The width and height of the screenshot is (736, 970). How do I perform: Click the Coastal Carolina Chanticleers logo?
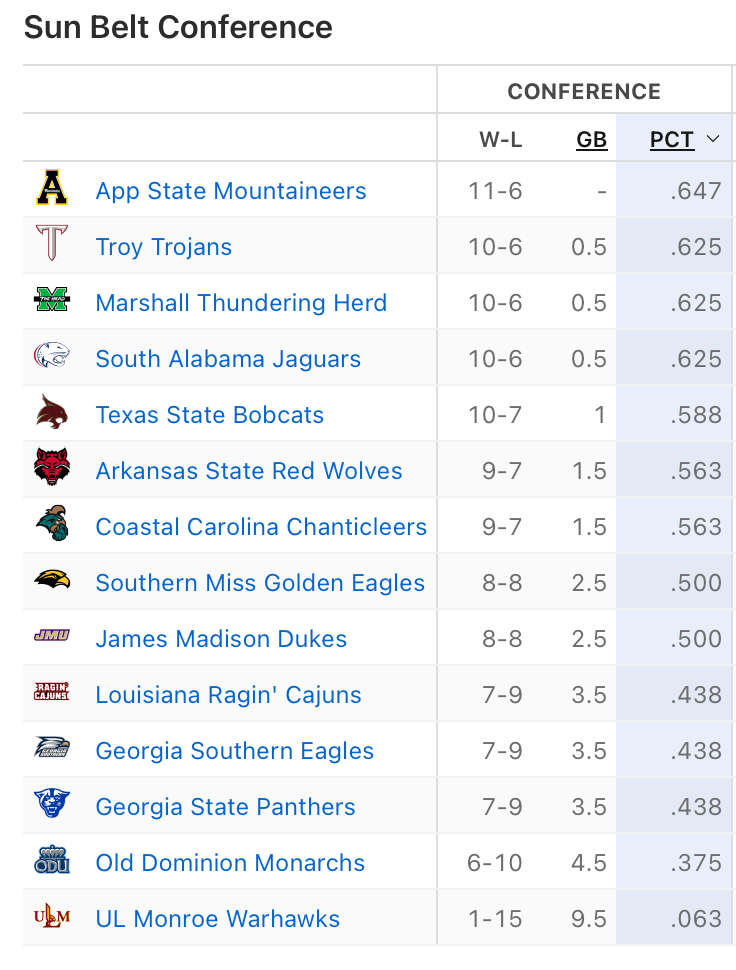point(52,526)
